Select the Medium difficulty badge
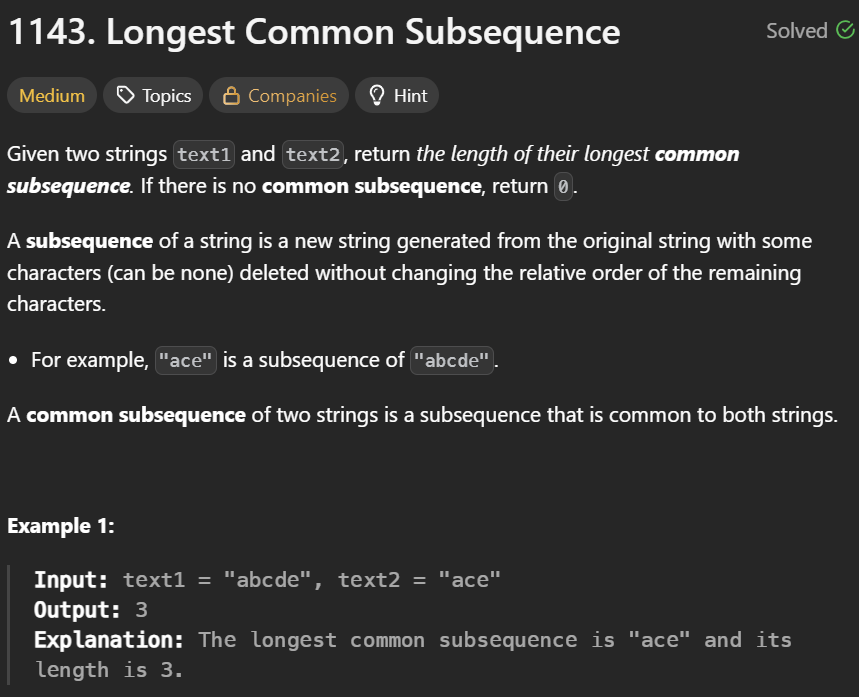 pyautogui.click(x=52, y=95)
